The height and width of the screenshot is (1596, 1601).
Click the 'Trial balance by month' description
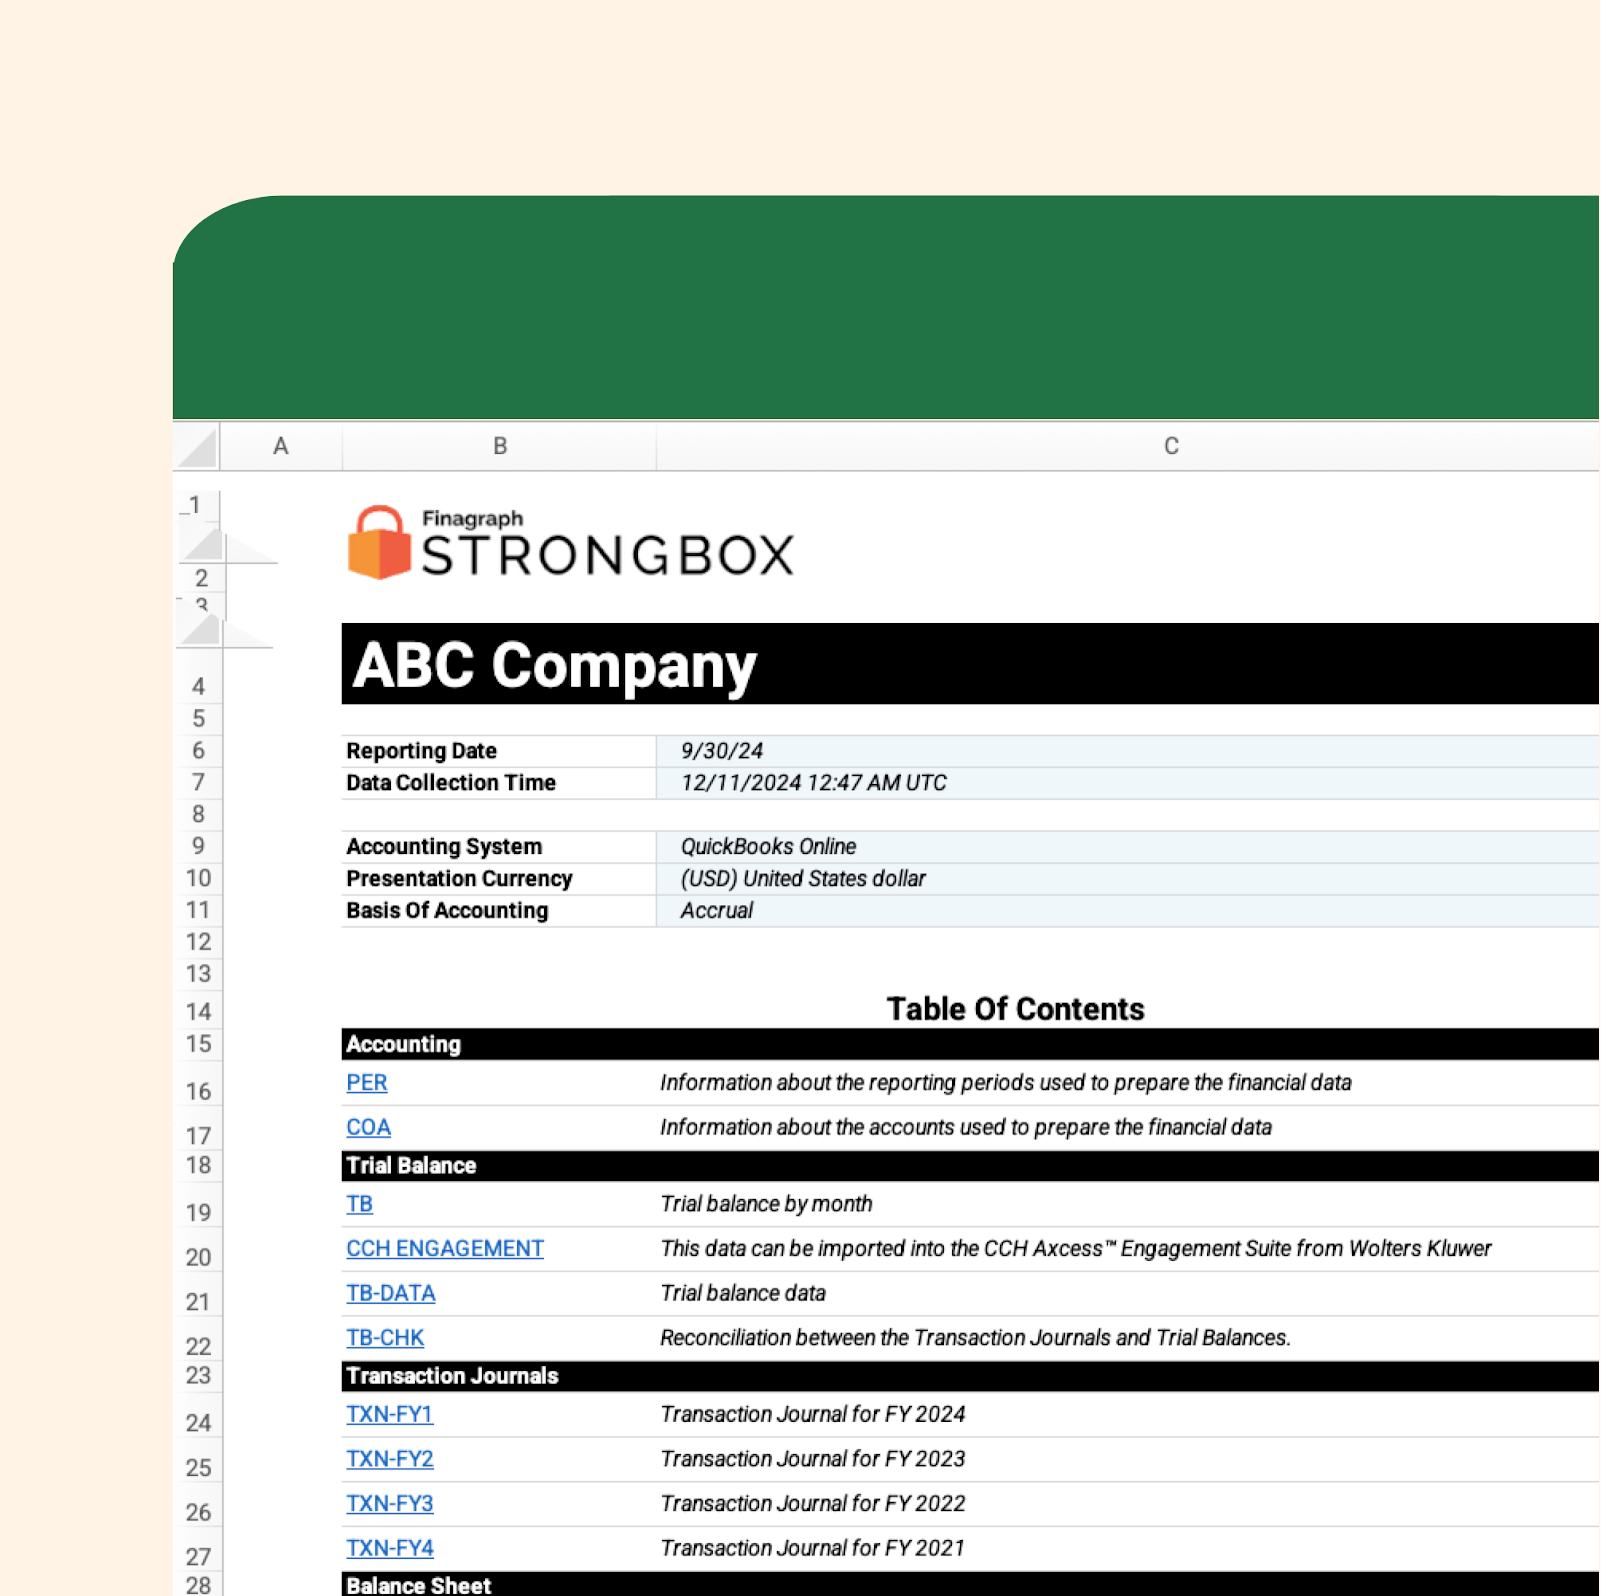[x=766, y=1204]
